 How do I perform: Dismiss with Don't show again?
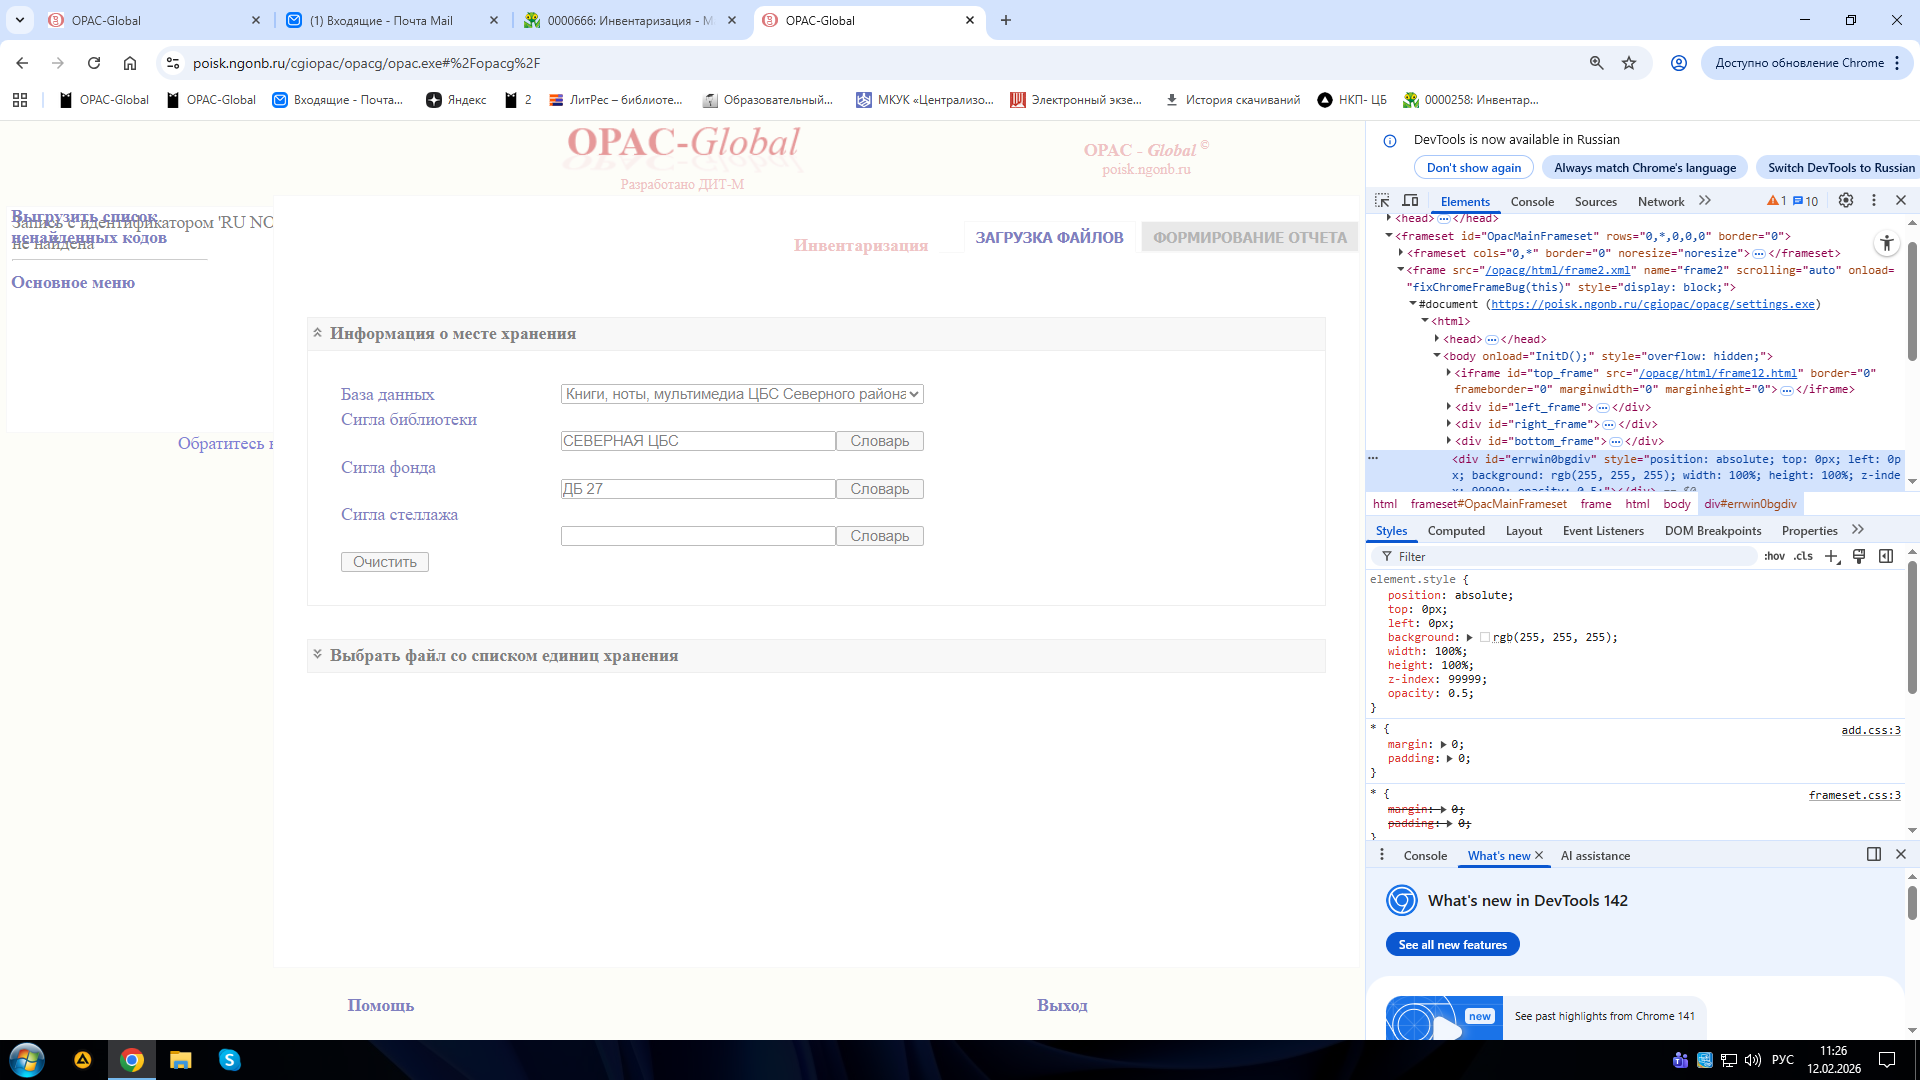[1473, 168]
